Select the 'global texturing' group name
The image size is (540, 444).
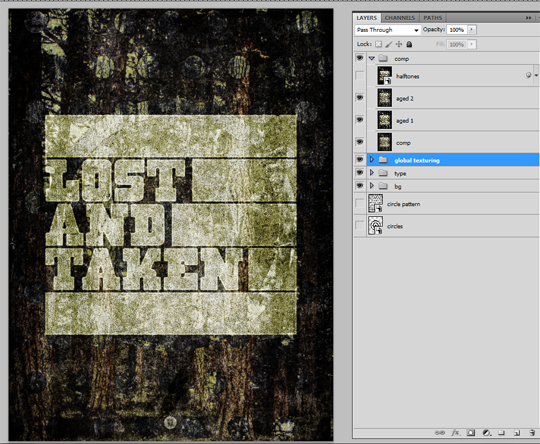click(417, 160)
